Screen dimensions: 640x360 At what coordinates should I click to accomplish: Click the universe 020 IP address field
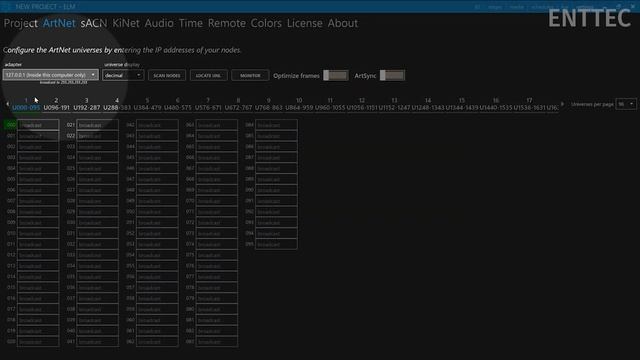pyautogui.click(x=38, y=342)
